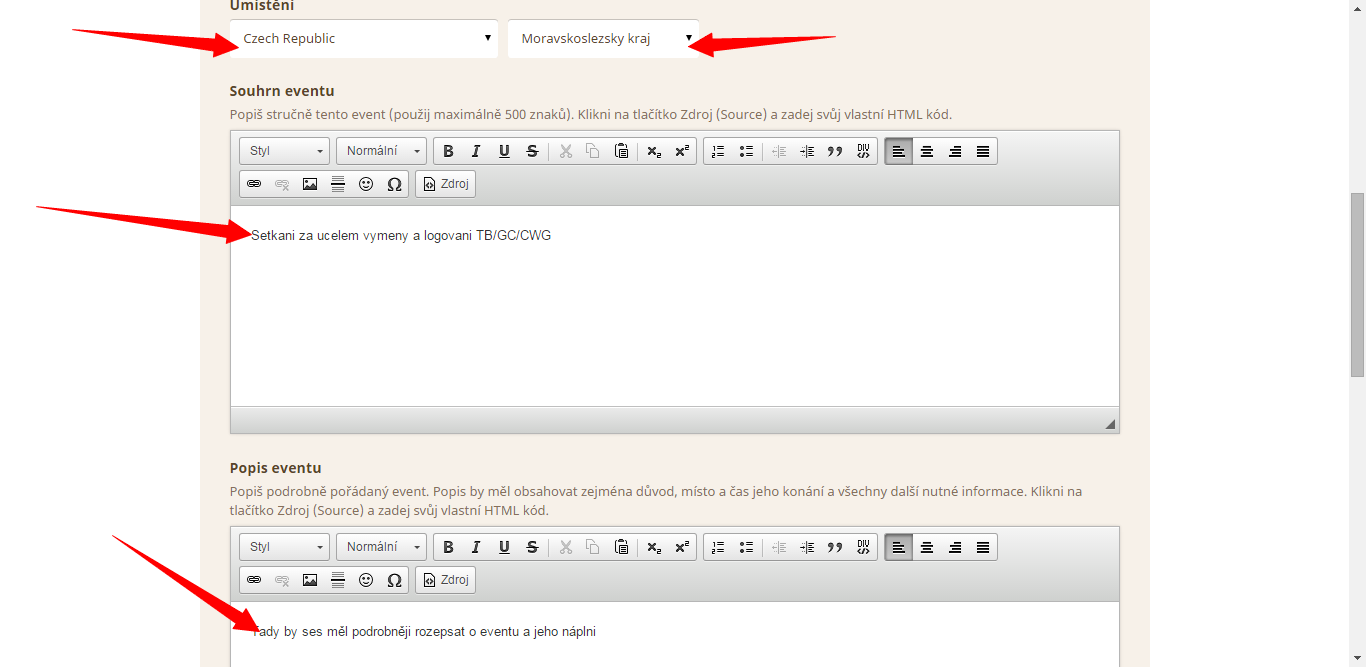Click the Zdroj source button in the Souhrn eventu editor
Screen dimensions: 1366x667
445,185
